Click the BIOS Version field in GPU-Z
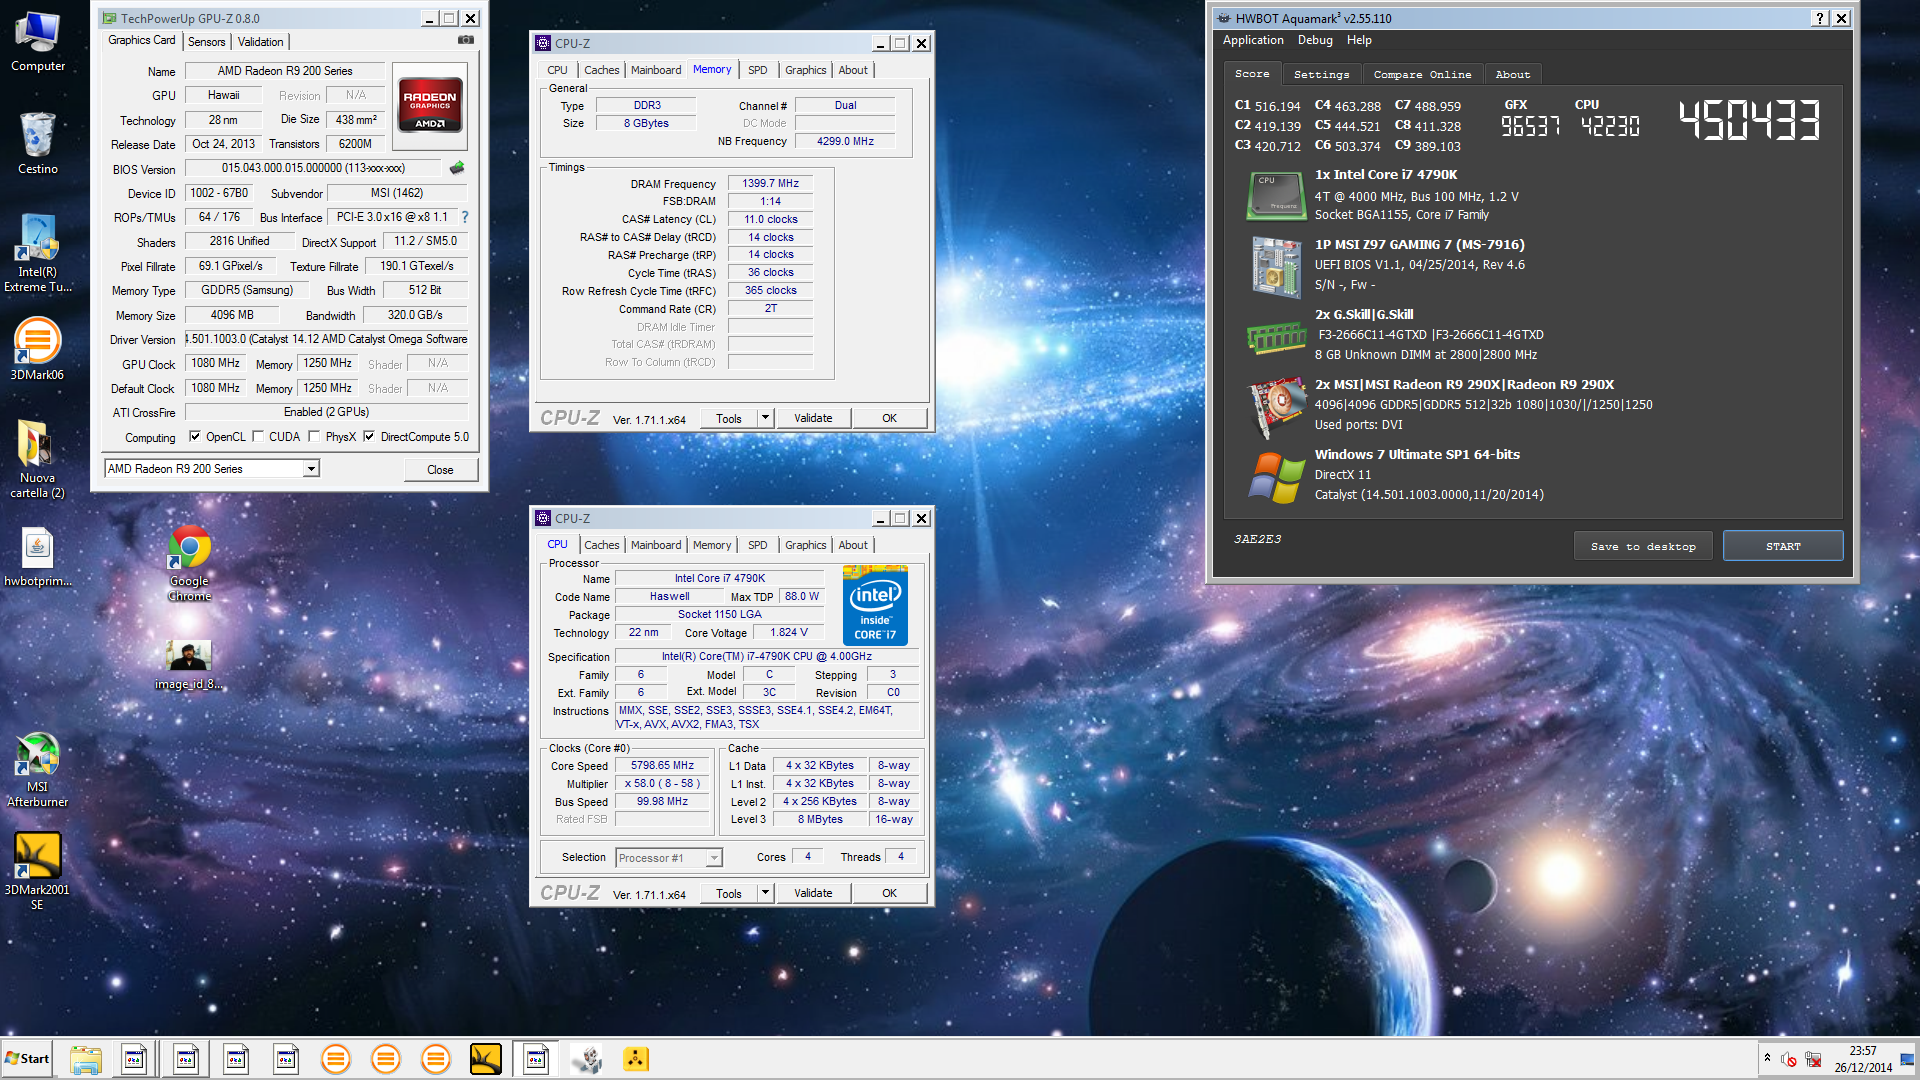1920x1080 pixels. 313,168
